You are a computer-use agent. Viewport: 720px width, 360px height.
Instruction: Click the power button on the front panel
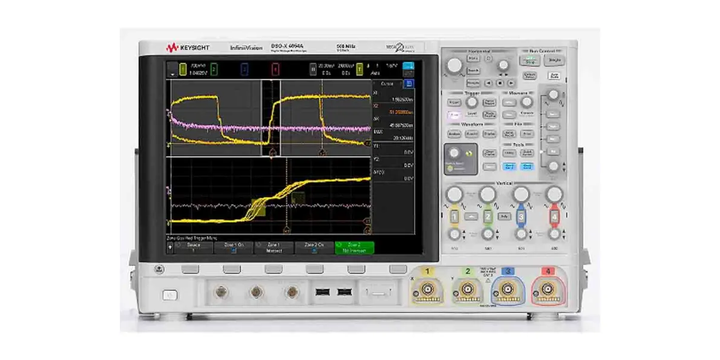coord(169,295)
